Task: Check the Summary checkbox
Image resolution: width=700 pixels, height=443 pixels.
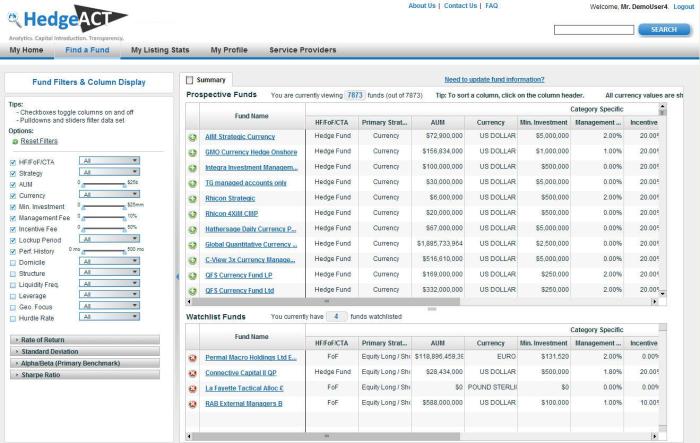Action: [x=189, y=80]
